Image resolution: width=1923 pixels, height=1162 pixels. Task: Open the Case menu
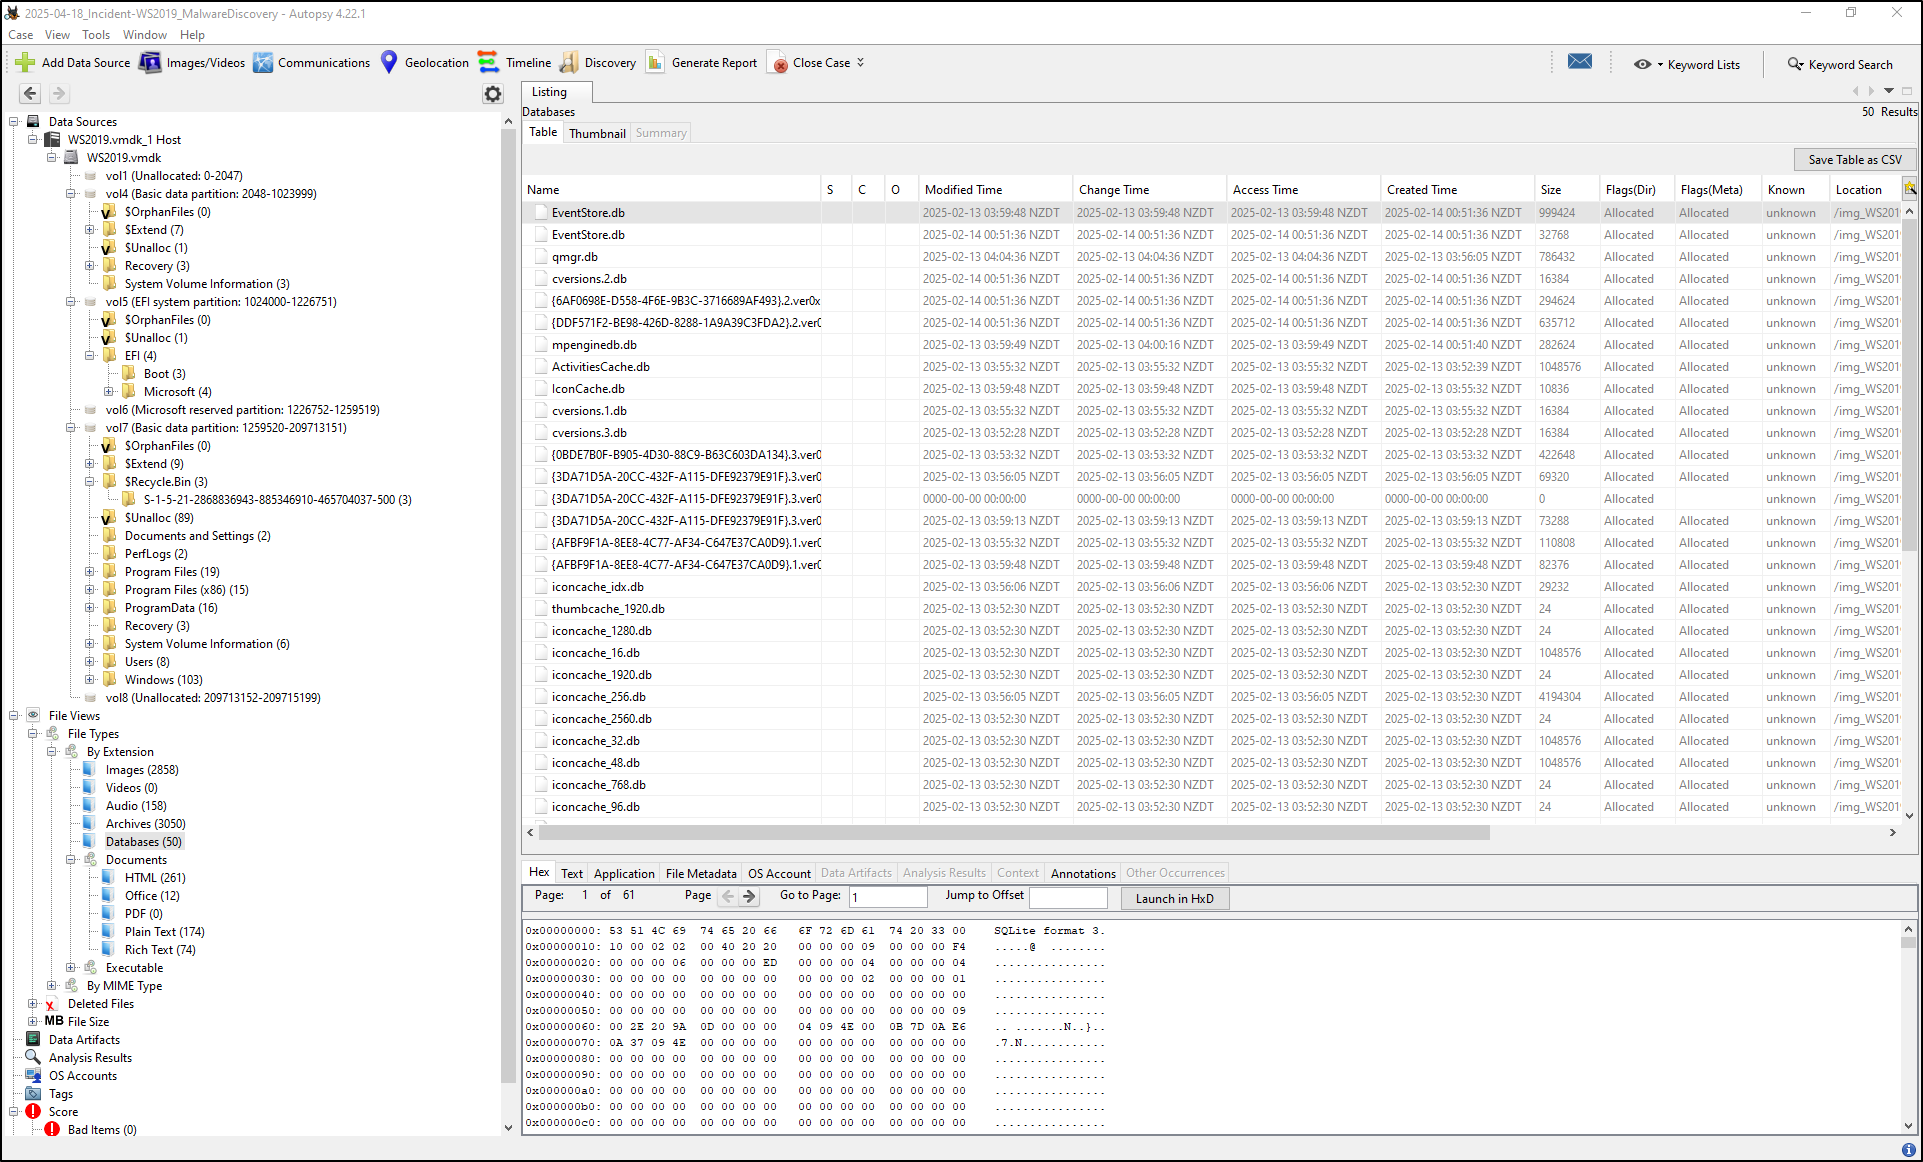(x=20, y=35)
